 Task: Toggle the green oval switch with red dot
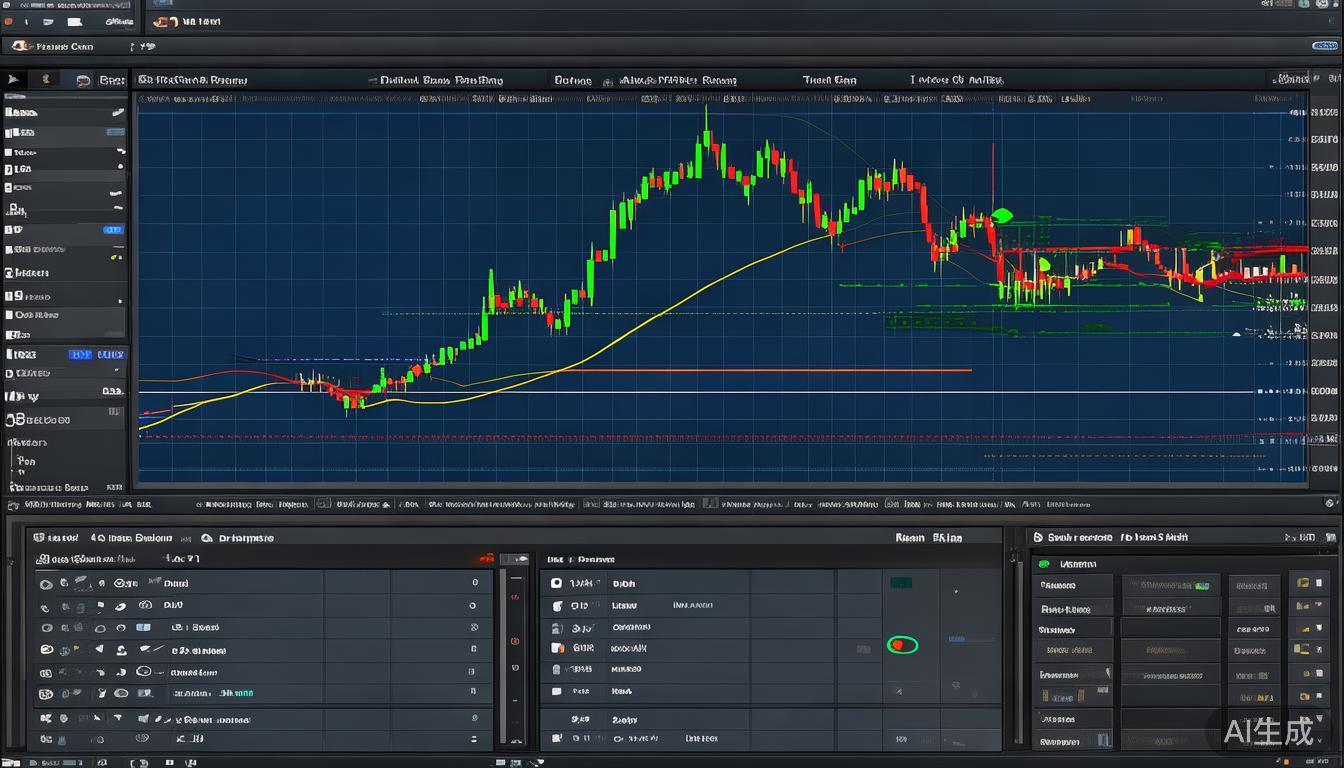[901, 645]
